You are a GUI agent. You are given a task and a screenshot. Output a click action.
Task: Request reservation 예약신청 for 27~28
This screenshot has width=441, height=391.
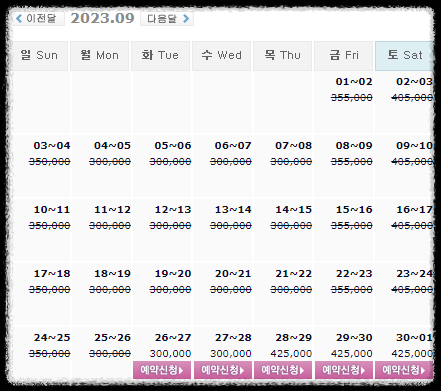coord(223,370)
